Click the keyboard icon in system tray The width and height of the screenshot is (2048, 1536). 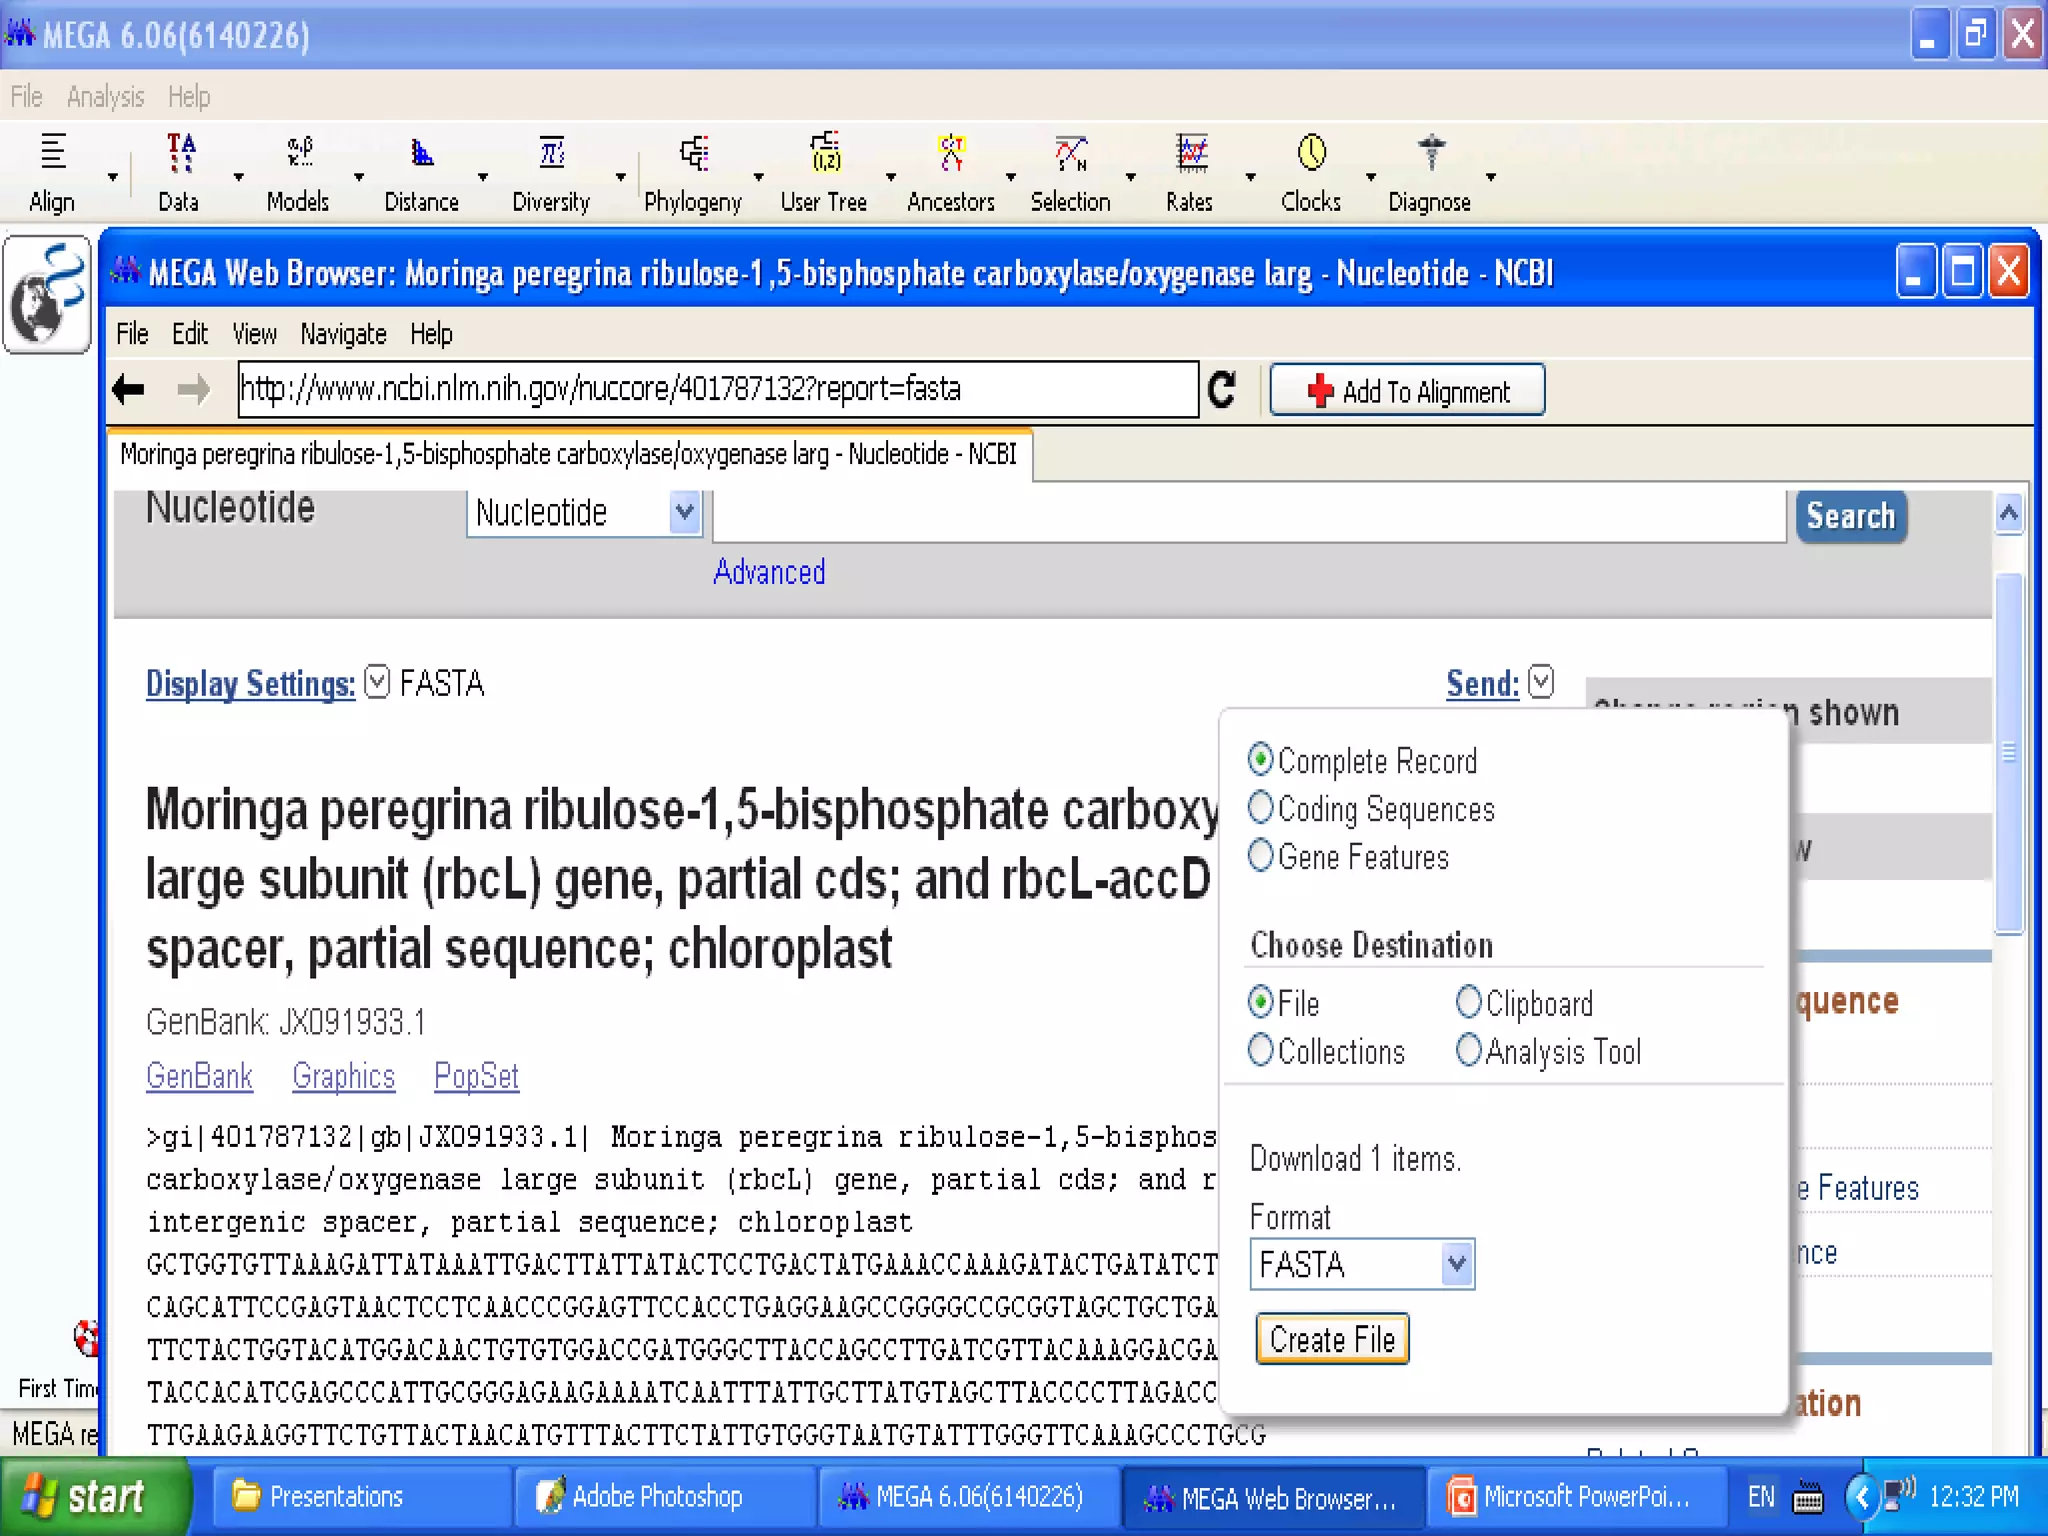click(x=1807, y=1497)
